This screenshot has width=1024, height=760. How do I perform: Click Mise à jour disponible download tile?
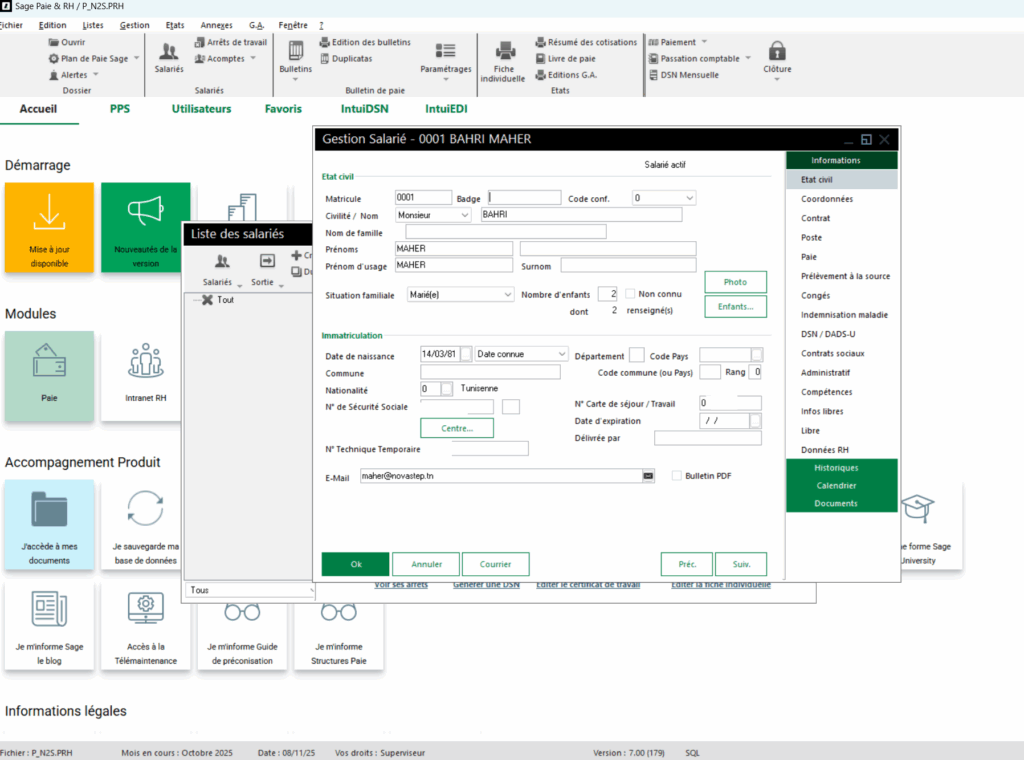point(49,227)
